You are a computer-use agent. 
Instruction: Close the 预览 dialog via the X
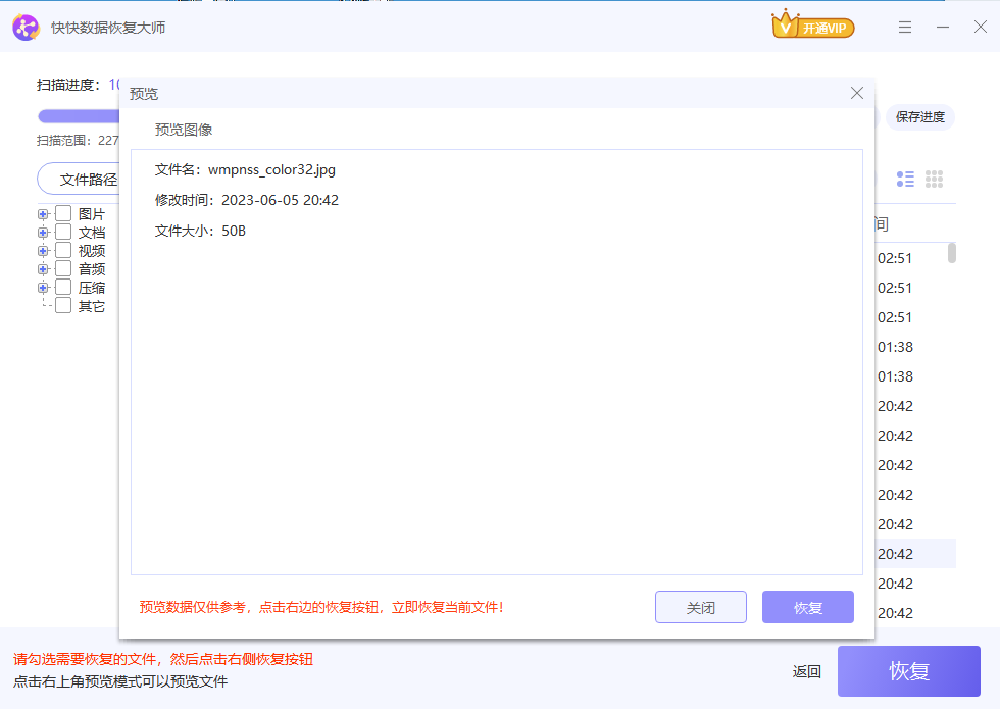click(x=856, y=93)
